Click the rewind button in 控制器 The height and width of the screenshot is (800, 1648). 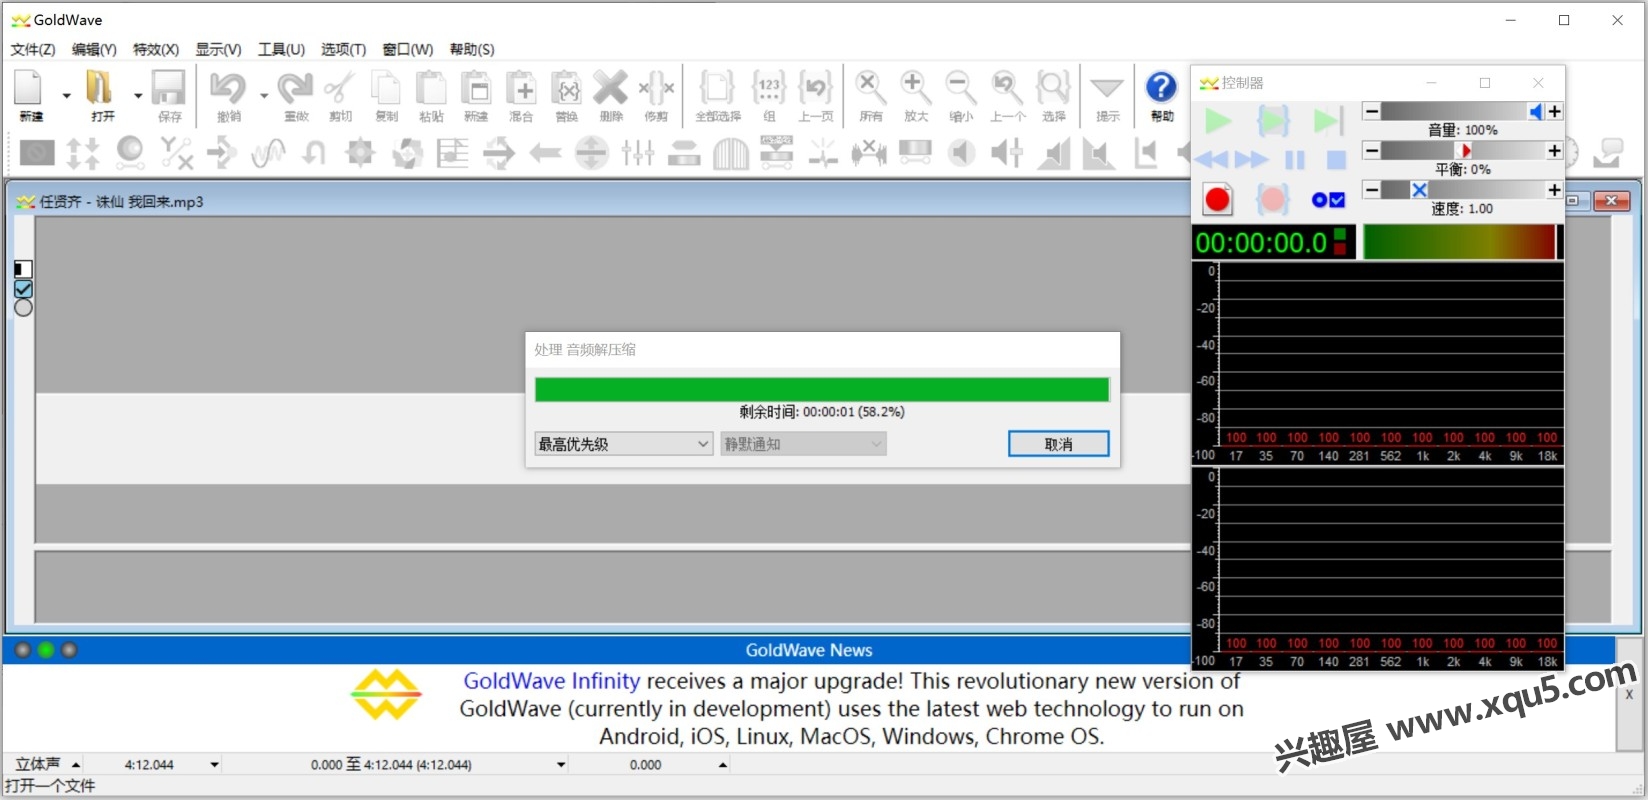click(1211, 160)
